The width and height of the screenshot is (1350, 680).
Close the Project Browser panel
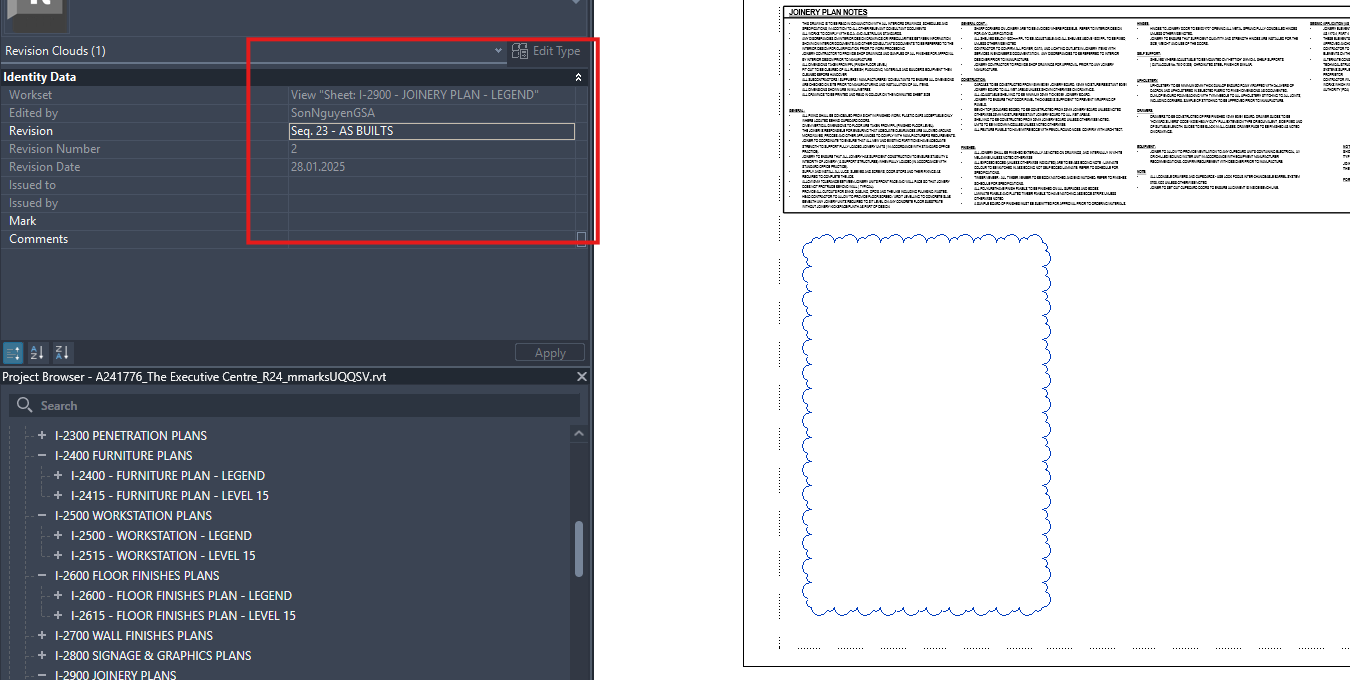click(x=583, y=378)
